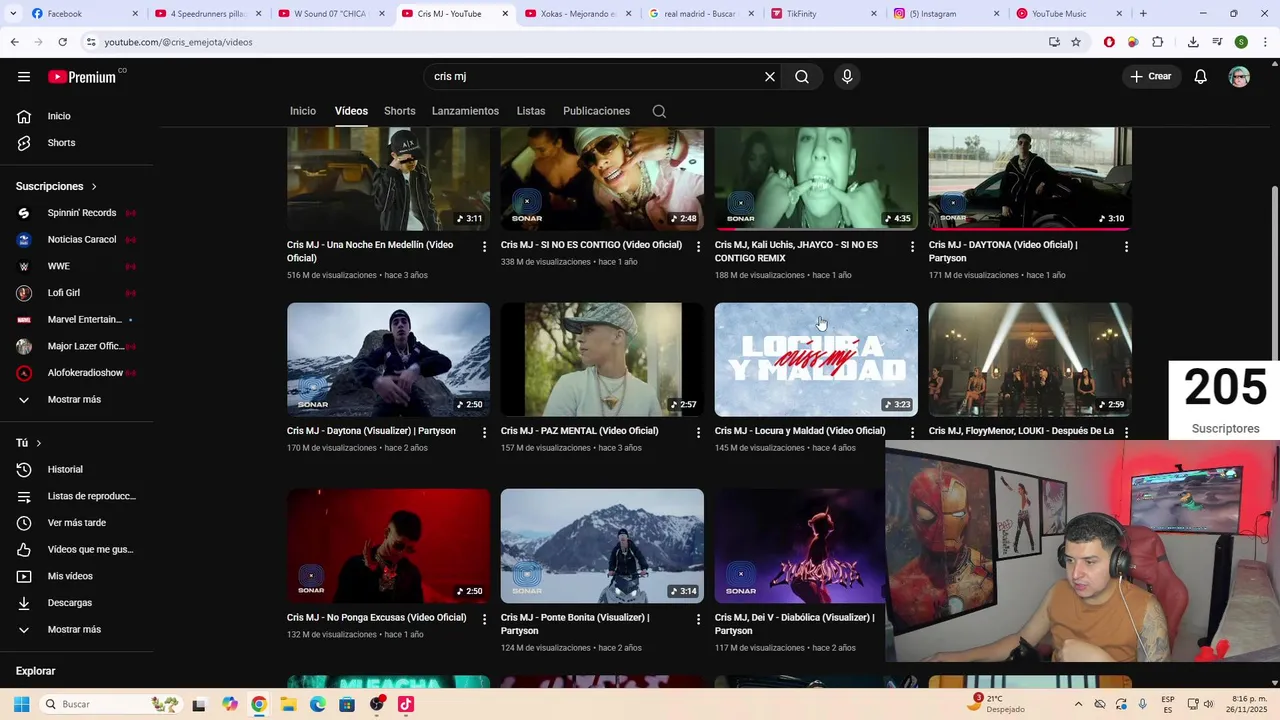Open options menu for No Ponga Excusas video
This screenshot has height=720, width=1280.
coord(485,619)
